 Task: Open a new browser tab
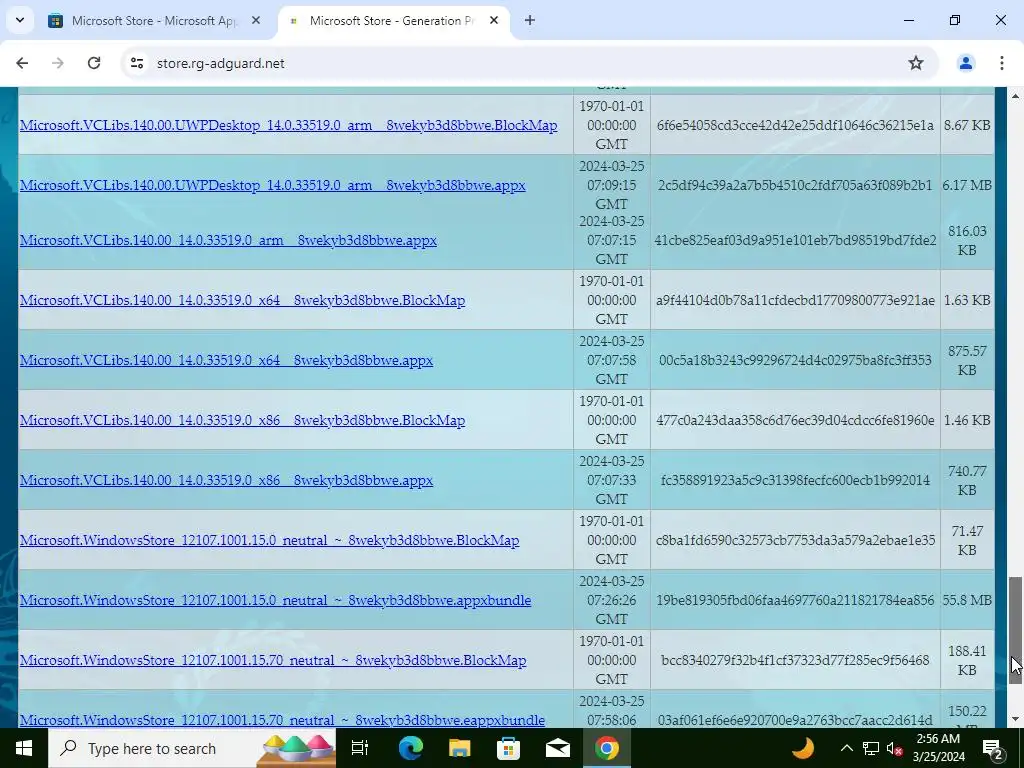click(530, 20)
